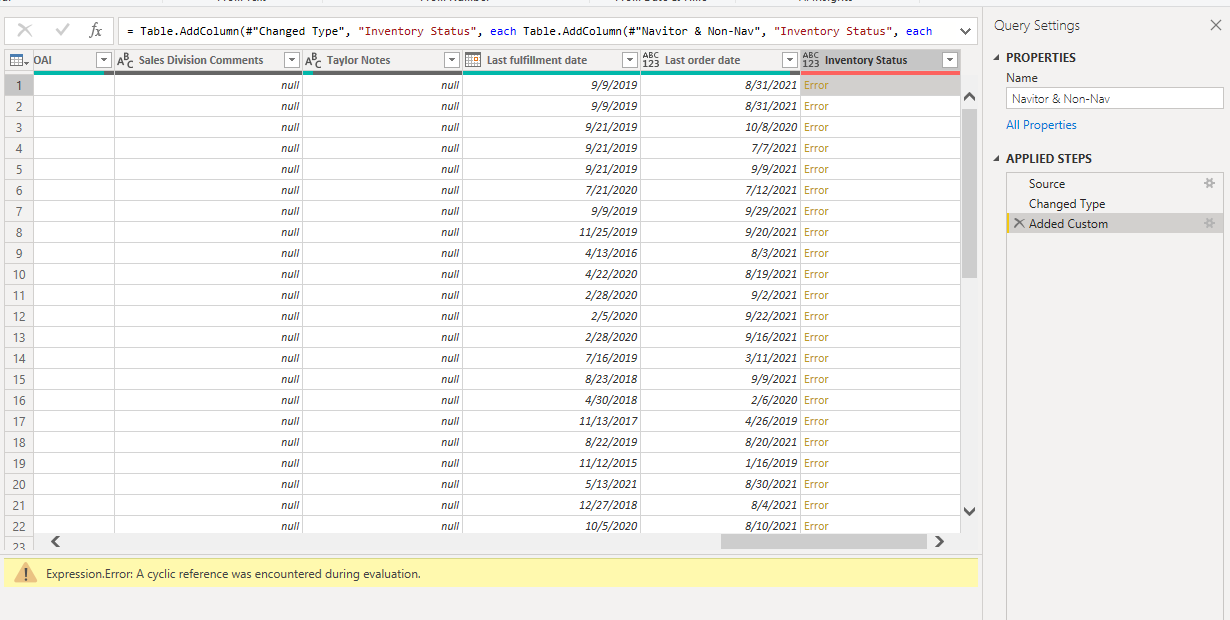Select the Changed Type applied step
Screen dimensions: 1230x620
tap(1067, 204)
